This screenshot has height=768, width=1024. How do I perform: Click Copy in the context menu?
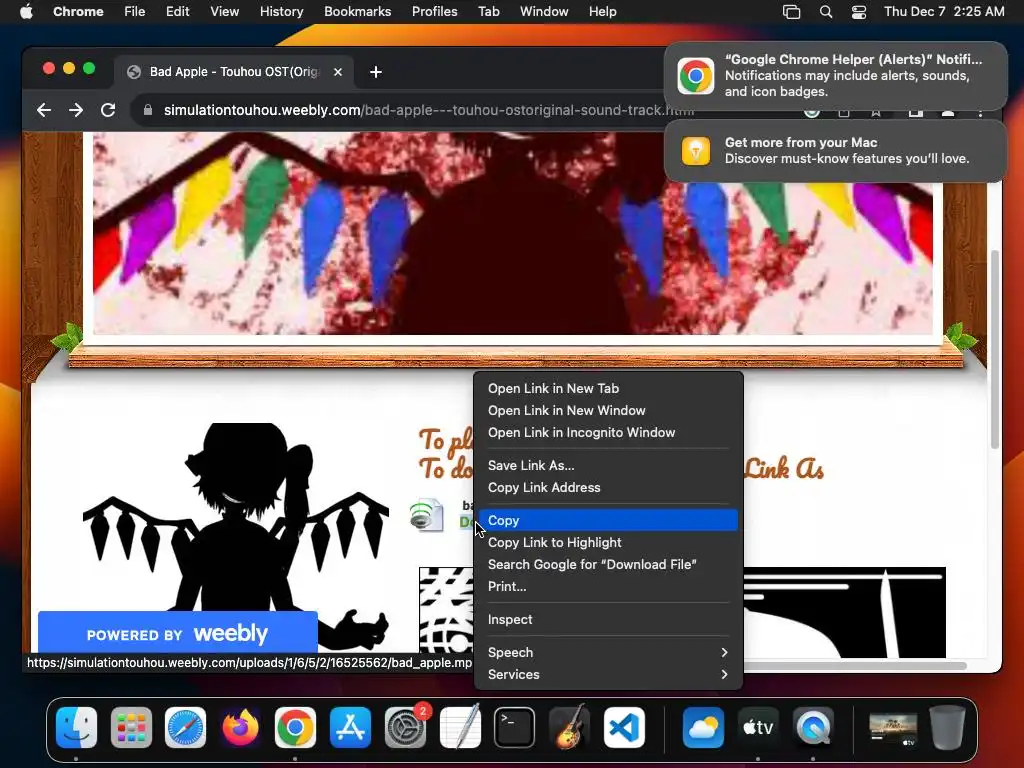coord(608,520)
